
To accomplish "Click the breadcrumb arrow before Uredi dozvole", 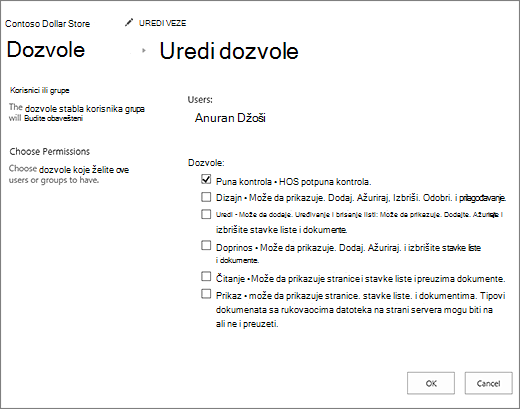I will click(x=144, y=51).
